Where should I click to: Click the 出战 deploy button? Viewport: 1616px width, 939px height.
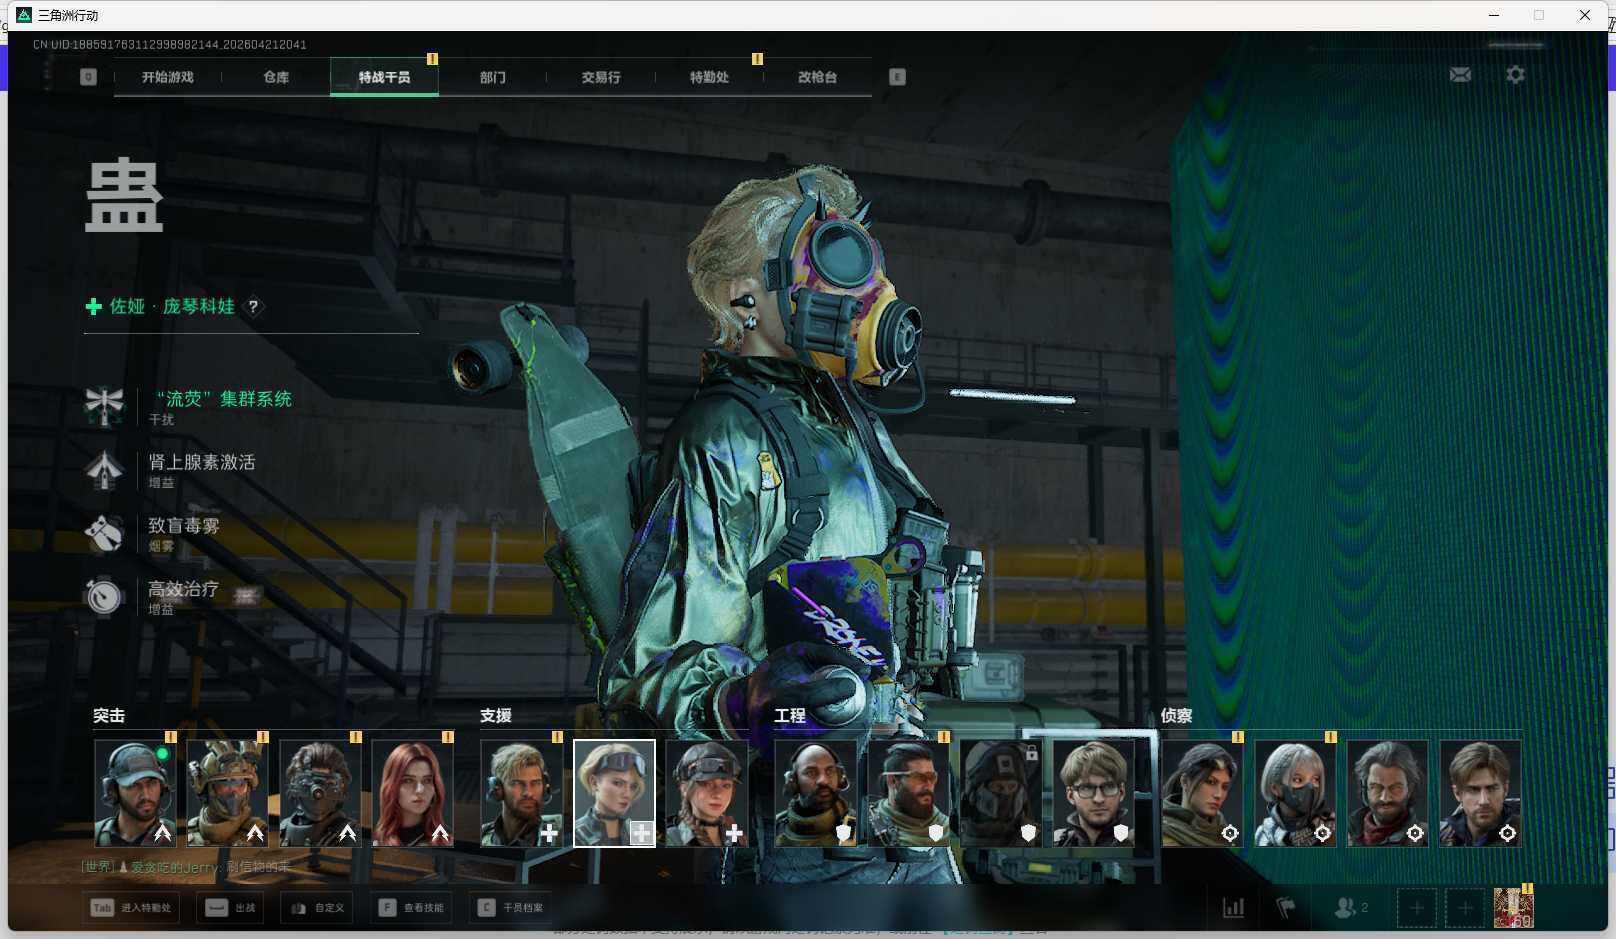point(231,908)
